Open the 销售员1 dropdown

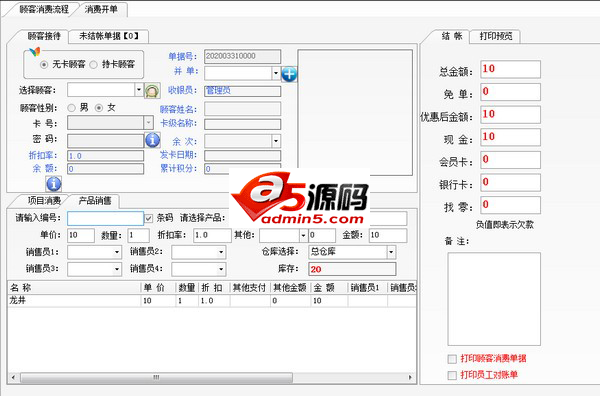(x=117, y=252)
